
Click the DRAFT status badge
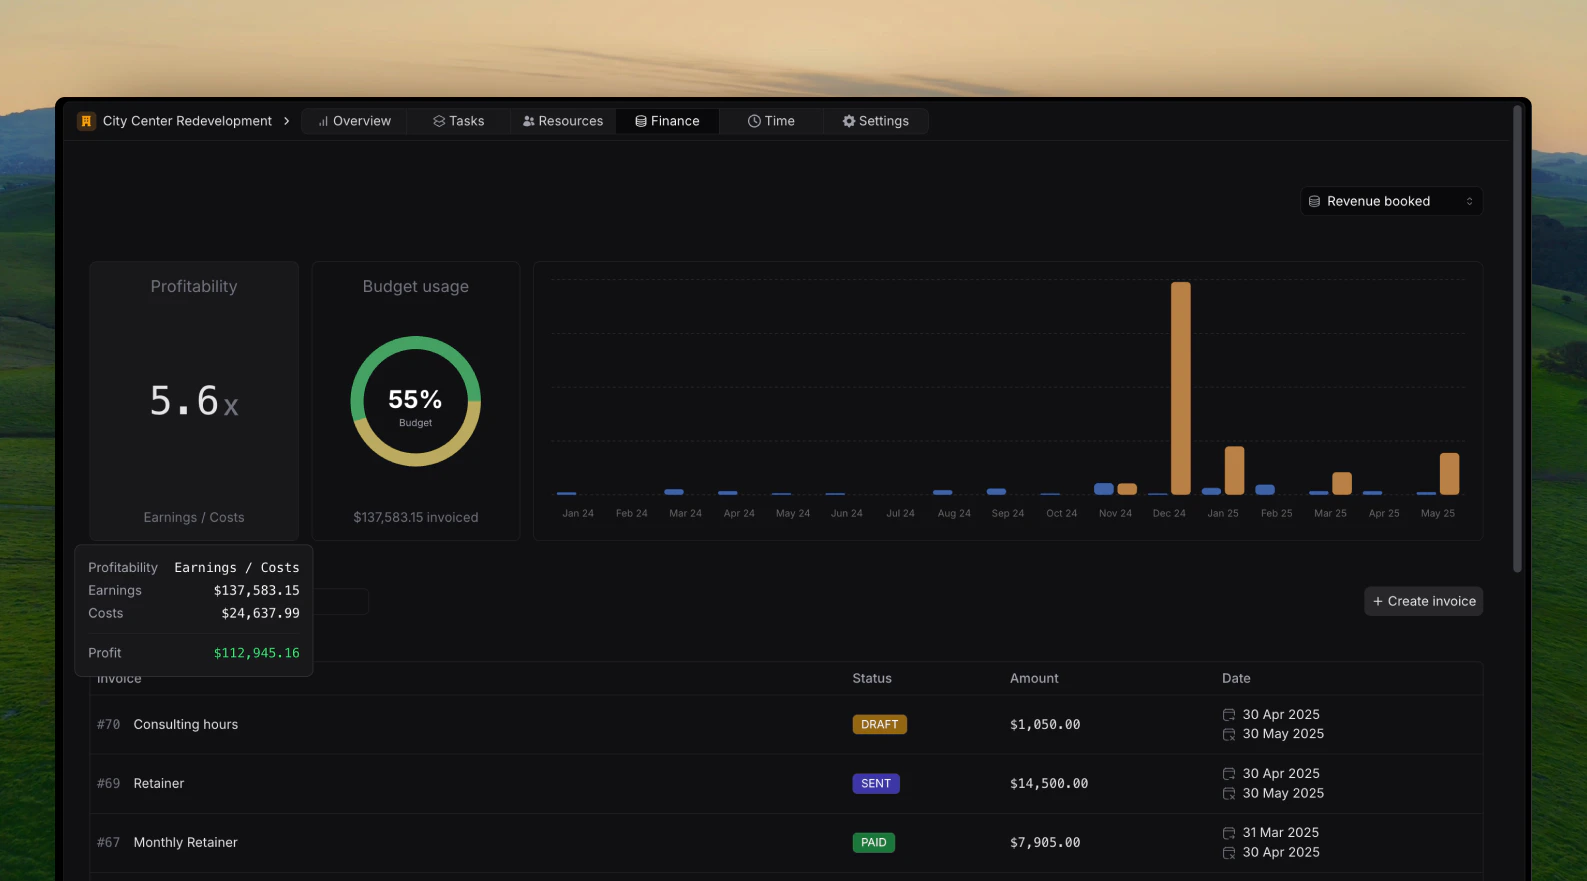coord(879,725)
